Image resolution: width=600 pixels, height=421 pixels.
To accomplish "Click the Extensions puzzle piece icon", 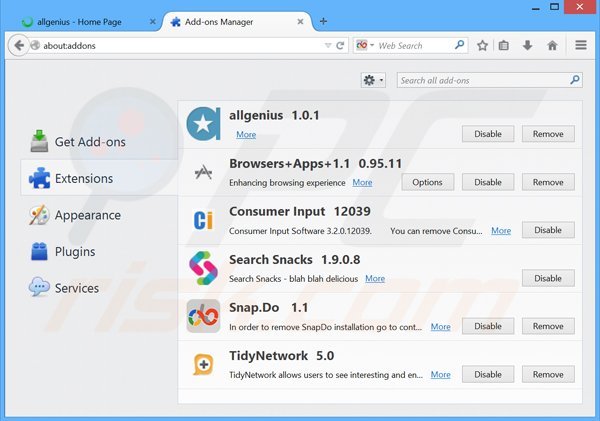I will click(x=39, y=178).
